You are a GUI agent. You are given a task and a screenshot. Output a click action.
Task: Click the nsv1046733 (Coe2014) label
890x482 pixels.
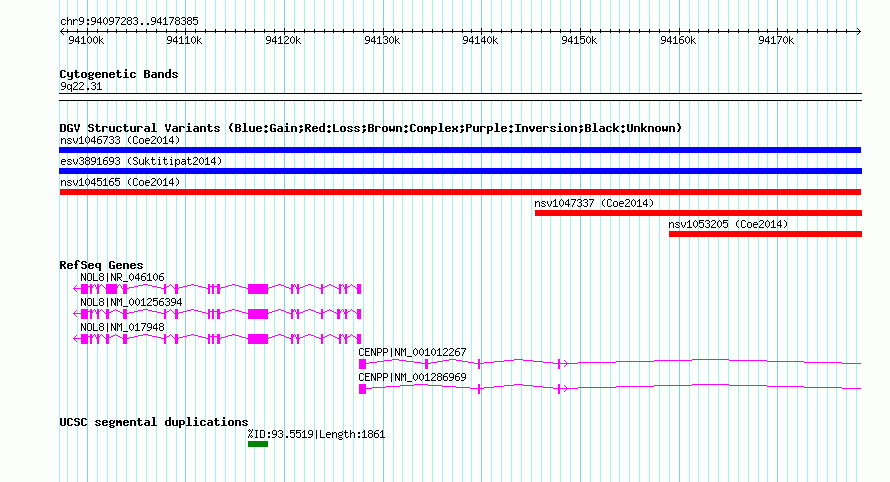120,140
